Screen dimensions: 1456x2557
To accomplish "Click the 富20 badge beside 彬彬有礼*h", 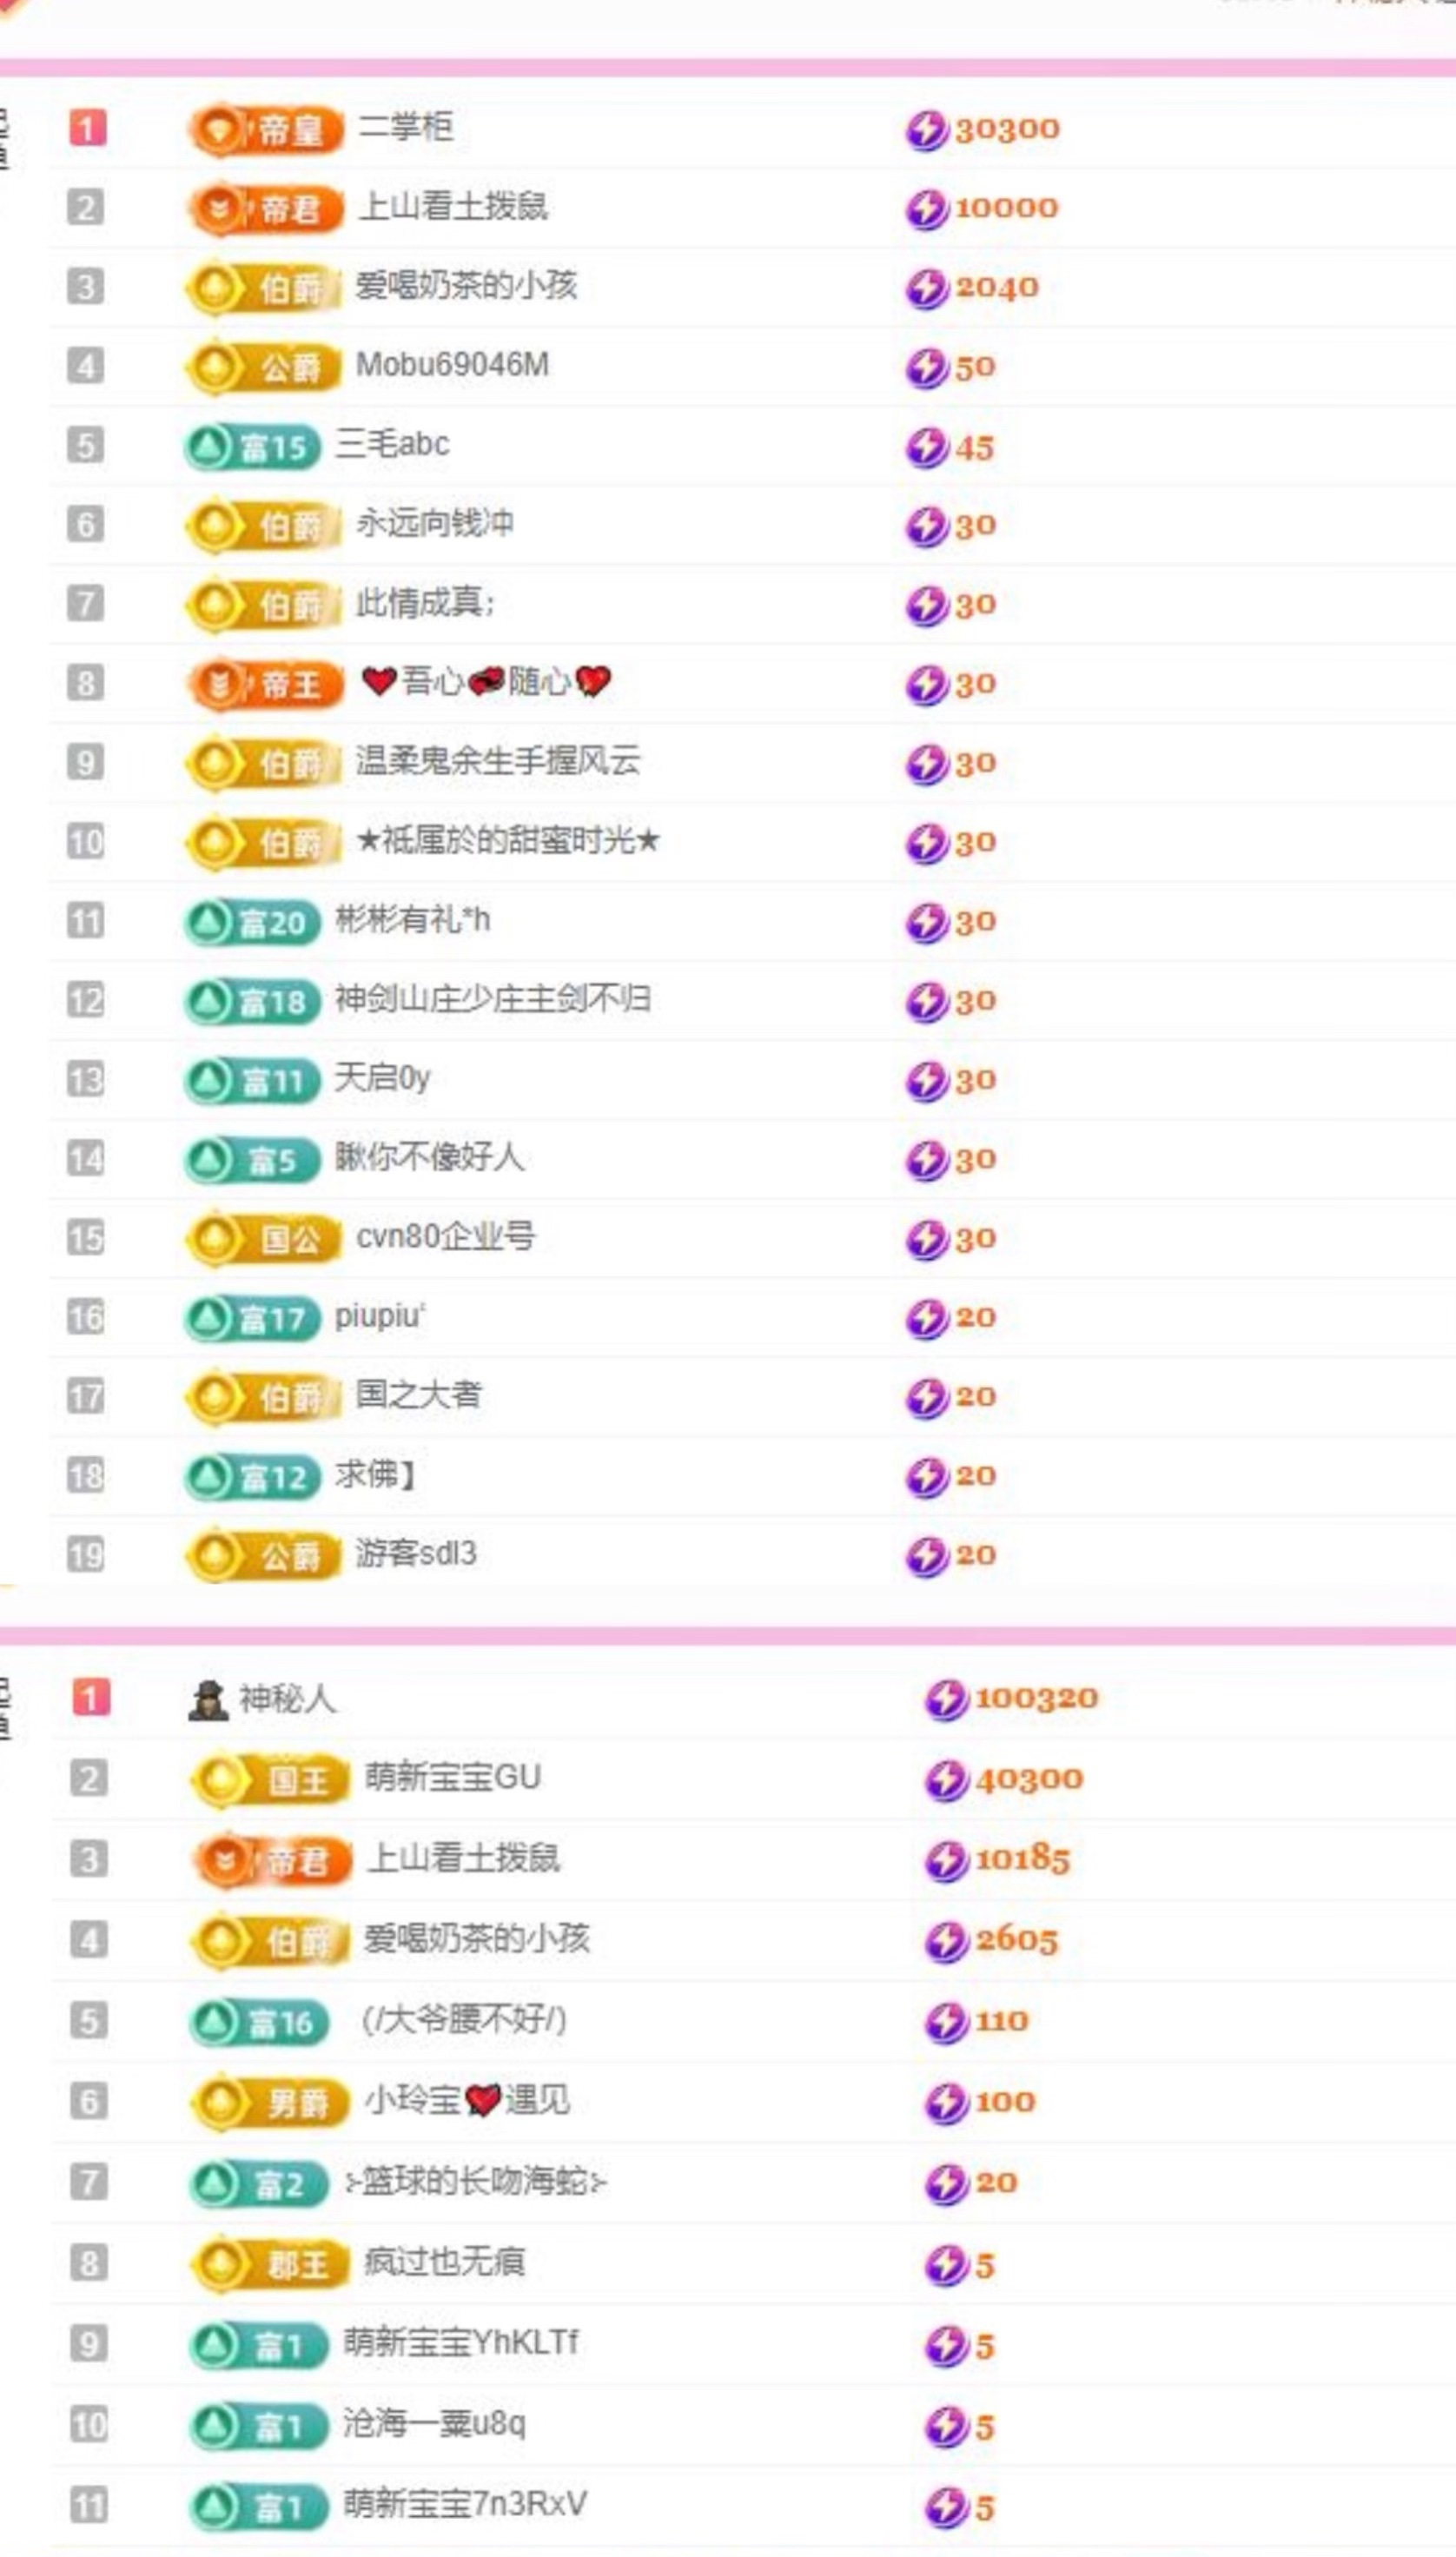I will point(253,922).
